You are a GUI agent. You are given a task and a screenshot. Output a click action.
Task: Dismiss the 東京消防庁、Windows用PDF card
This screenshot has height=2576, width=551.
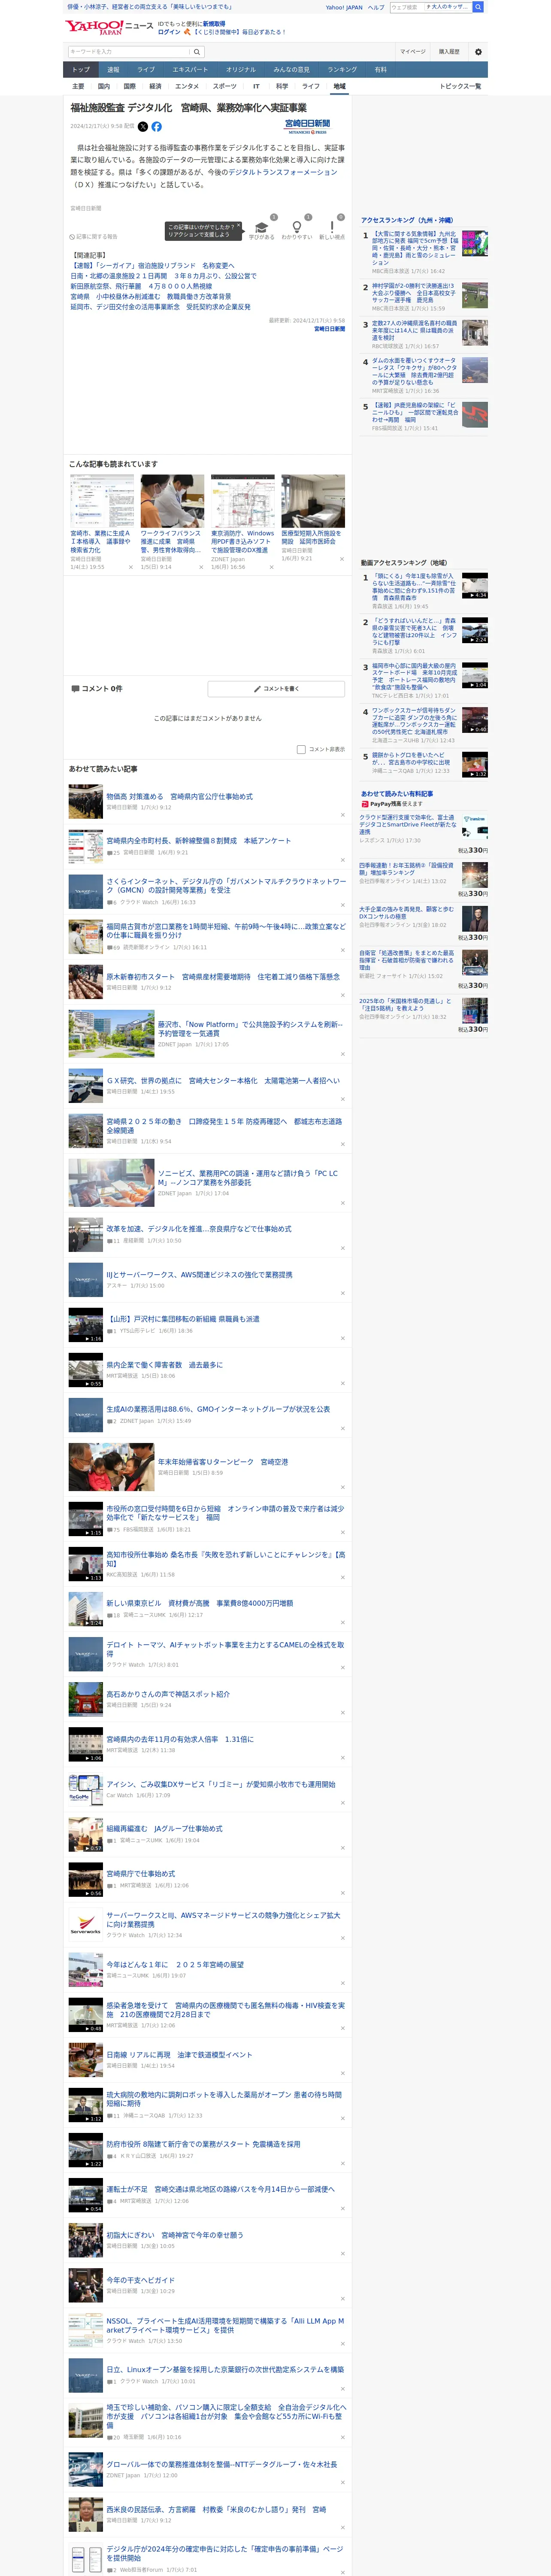coord(271,567)
